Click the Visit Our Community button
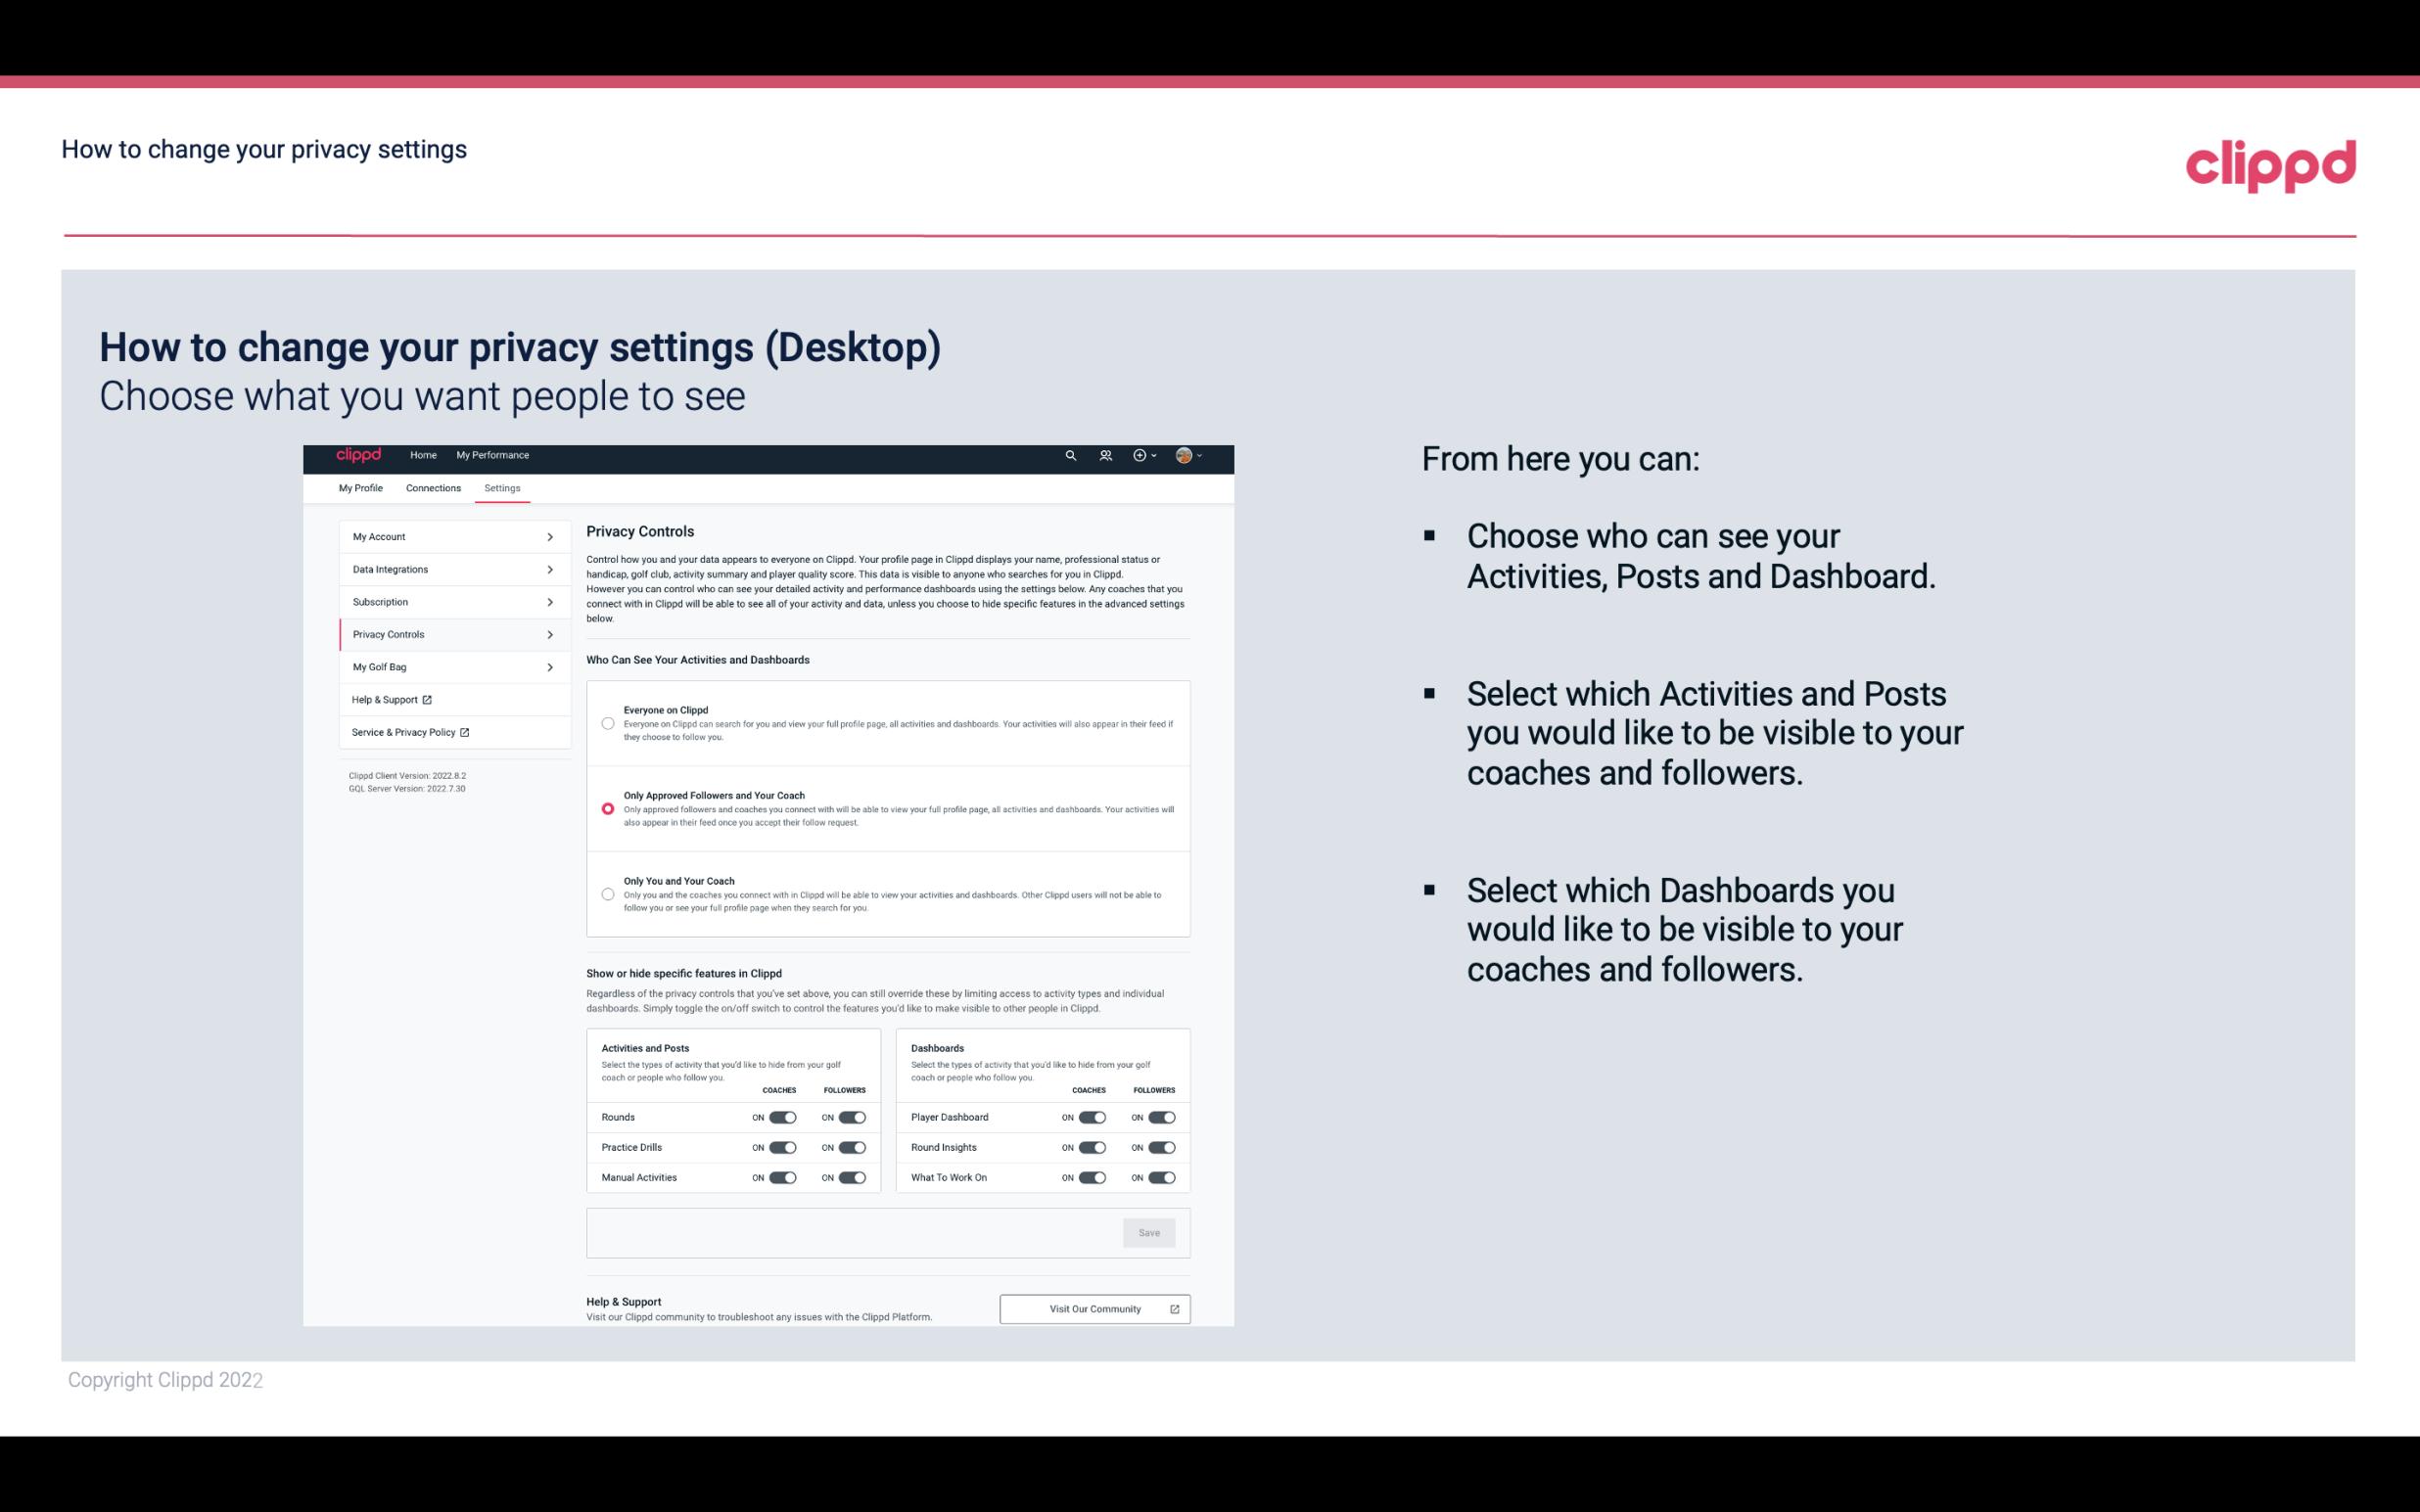Viewport: 2420px width, 1512px height. pyautogui.click(x=1093, y=1308)
